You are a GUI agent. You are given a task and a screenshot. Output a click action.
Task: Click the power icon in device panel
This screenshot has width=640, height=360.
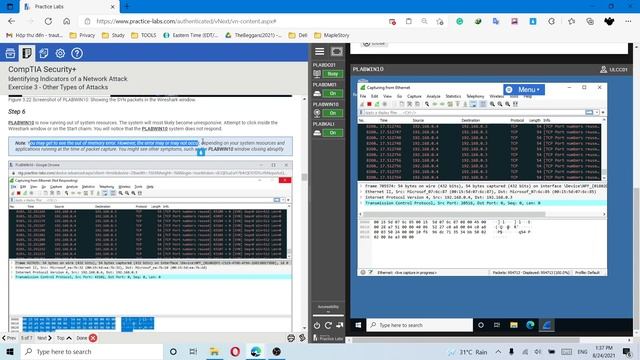(317, 325)
